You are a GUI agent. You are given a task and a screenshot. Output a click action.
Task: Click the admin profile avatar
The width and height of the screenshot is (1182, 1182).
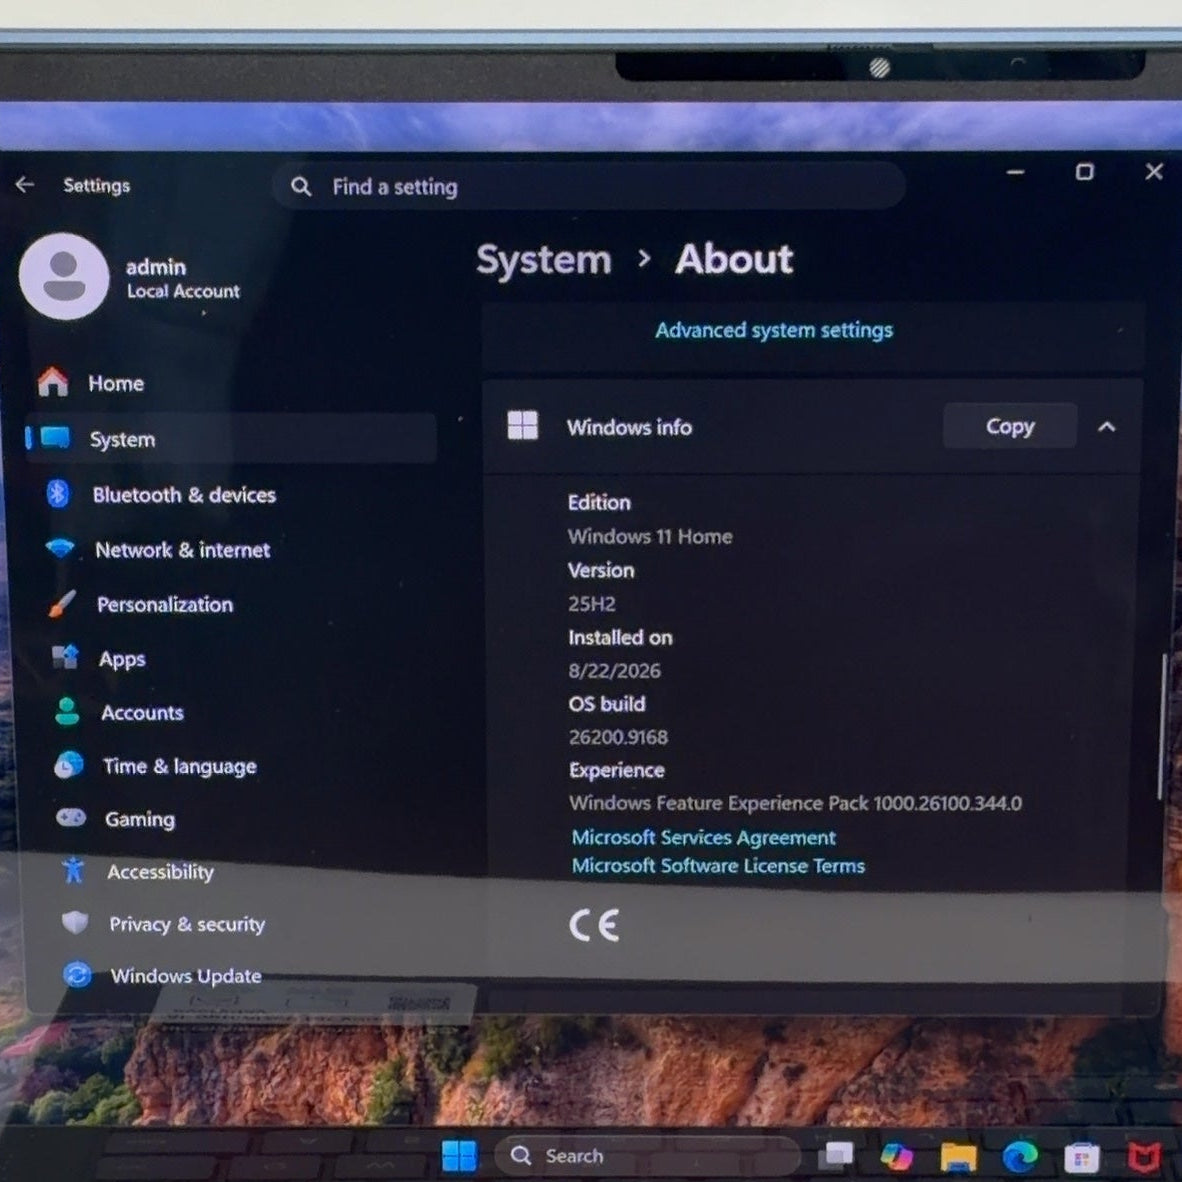tap(64, 277)
